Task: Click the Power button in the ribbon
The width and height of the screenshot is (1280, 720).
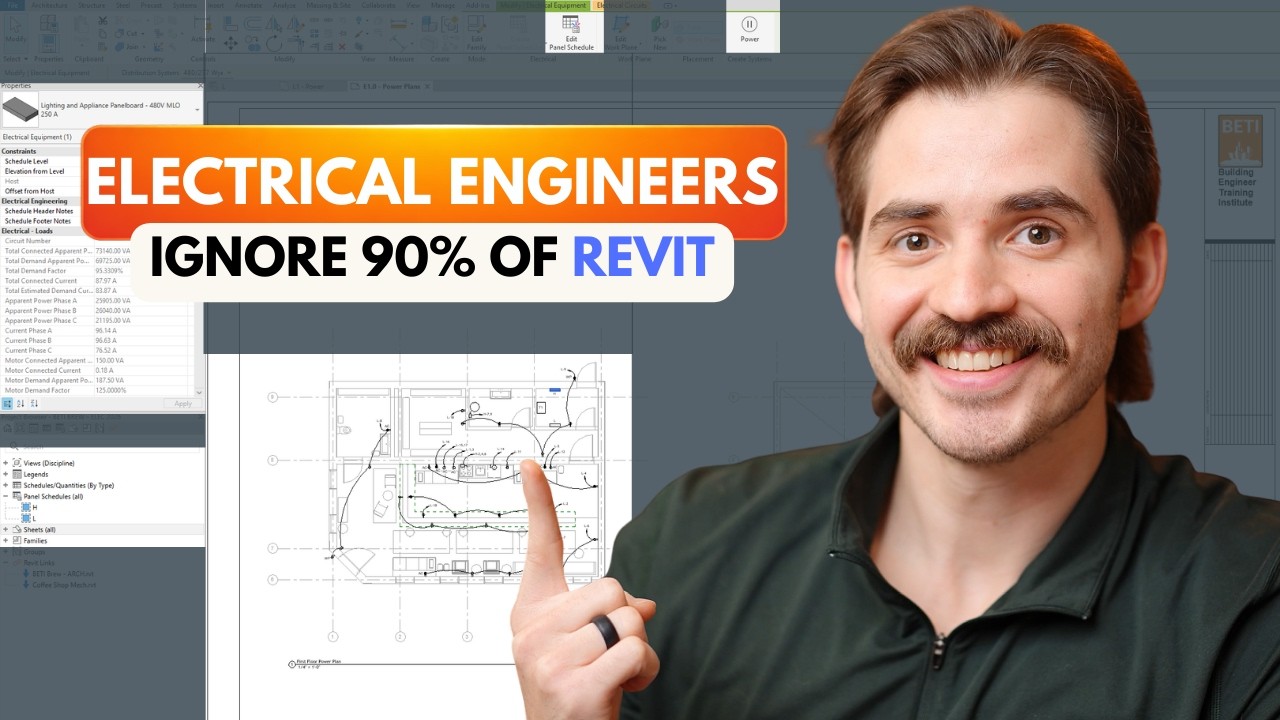Action: coord(749,29)
